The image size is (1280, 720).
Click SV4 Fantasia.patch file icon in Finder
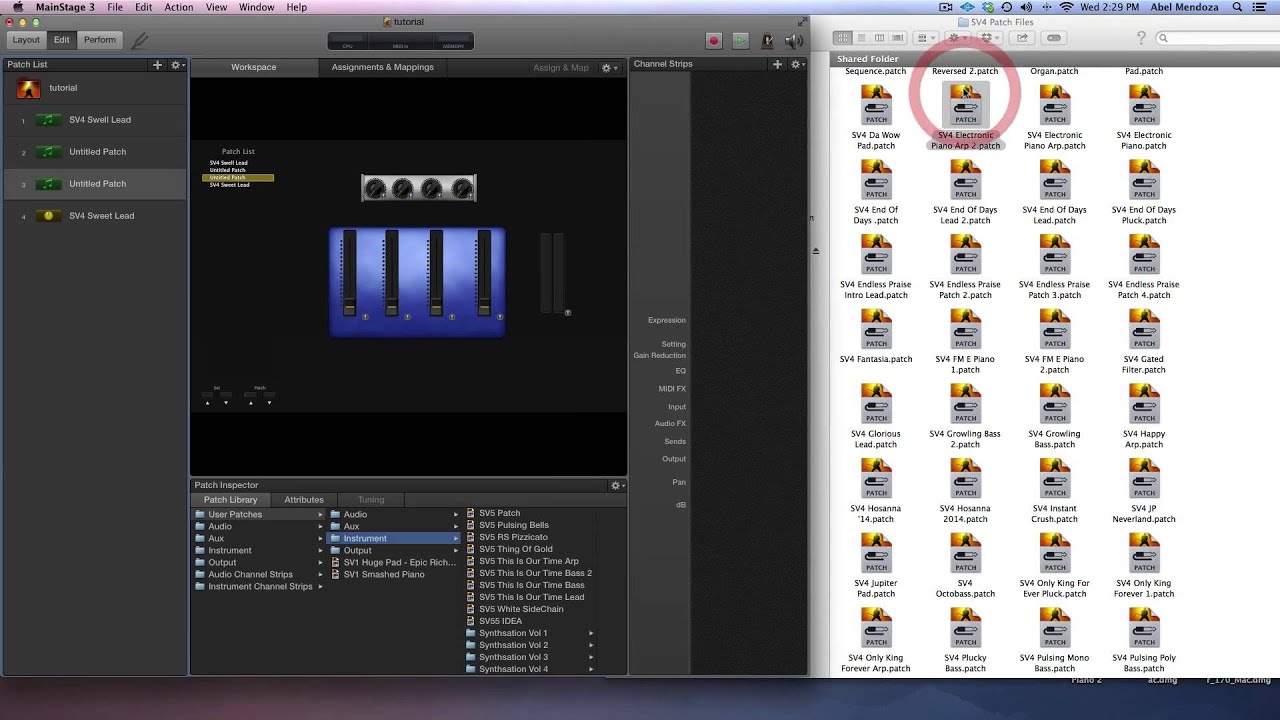(x=876, y=329)
